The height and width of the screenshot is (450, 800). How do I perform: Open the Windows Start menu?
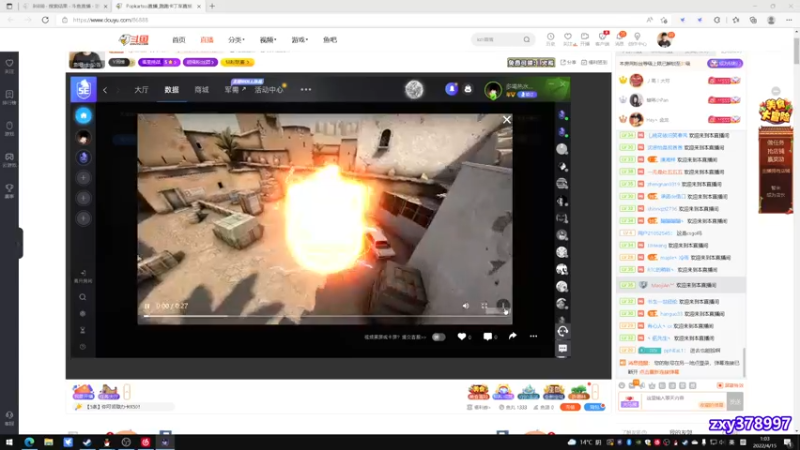click(9, 442)
